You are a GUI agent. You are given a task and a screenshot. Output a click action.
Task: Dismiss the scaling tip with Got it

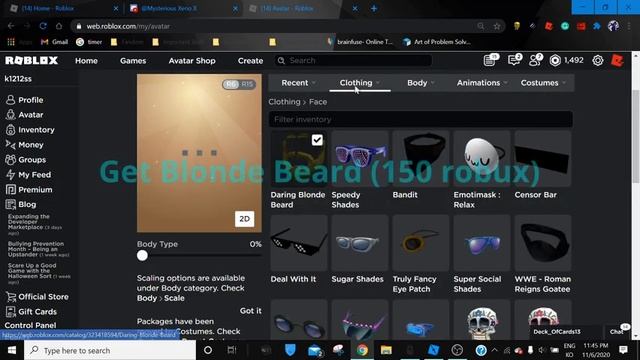coord(251,311)
